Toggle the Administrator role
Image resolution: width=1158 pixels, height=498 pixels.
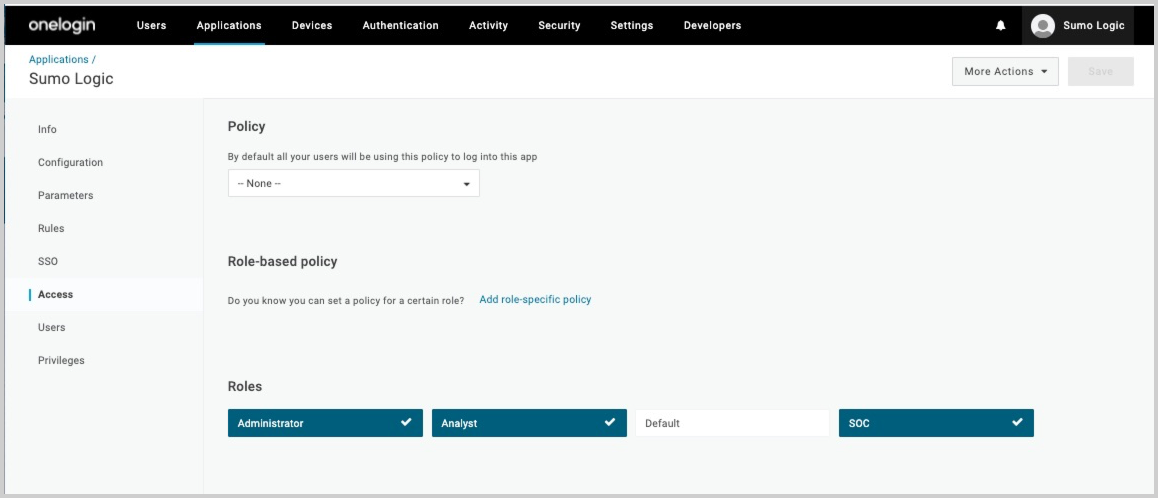[325, 423]
